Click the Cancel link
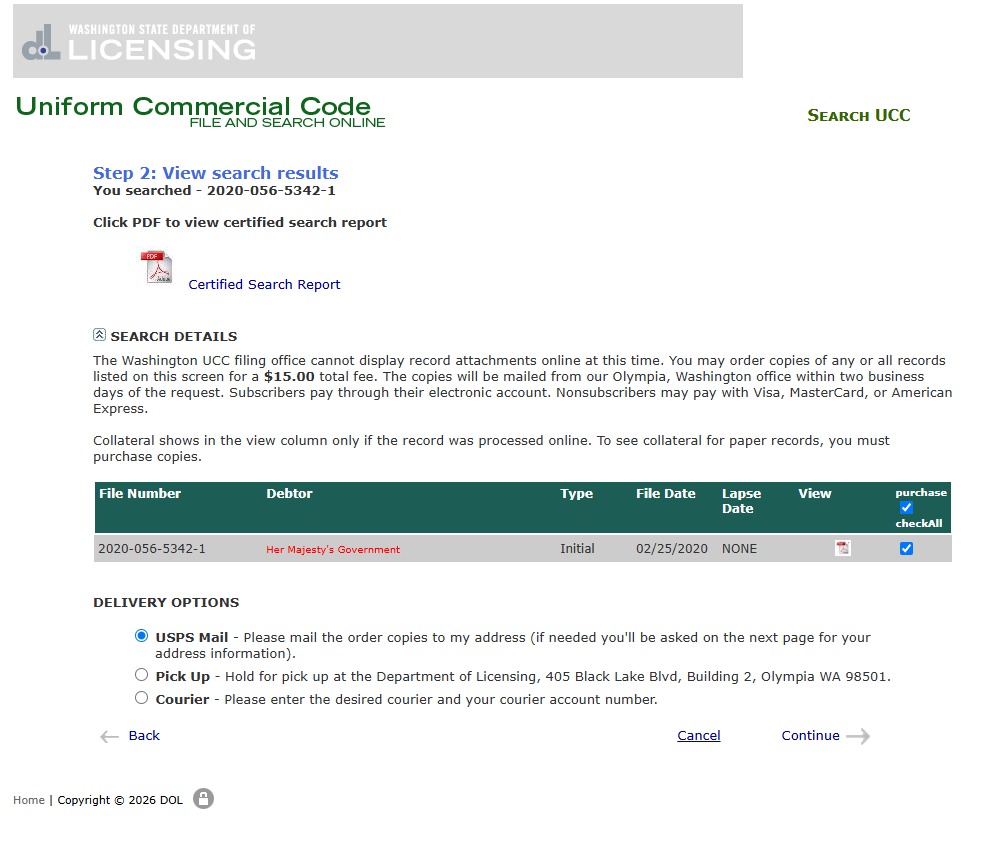Screen dimensions: 989x863 coord(699,736)
